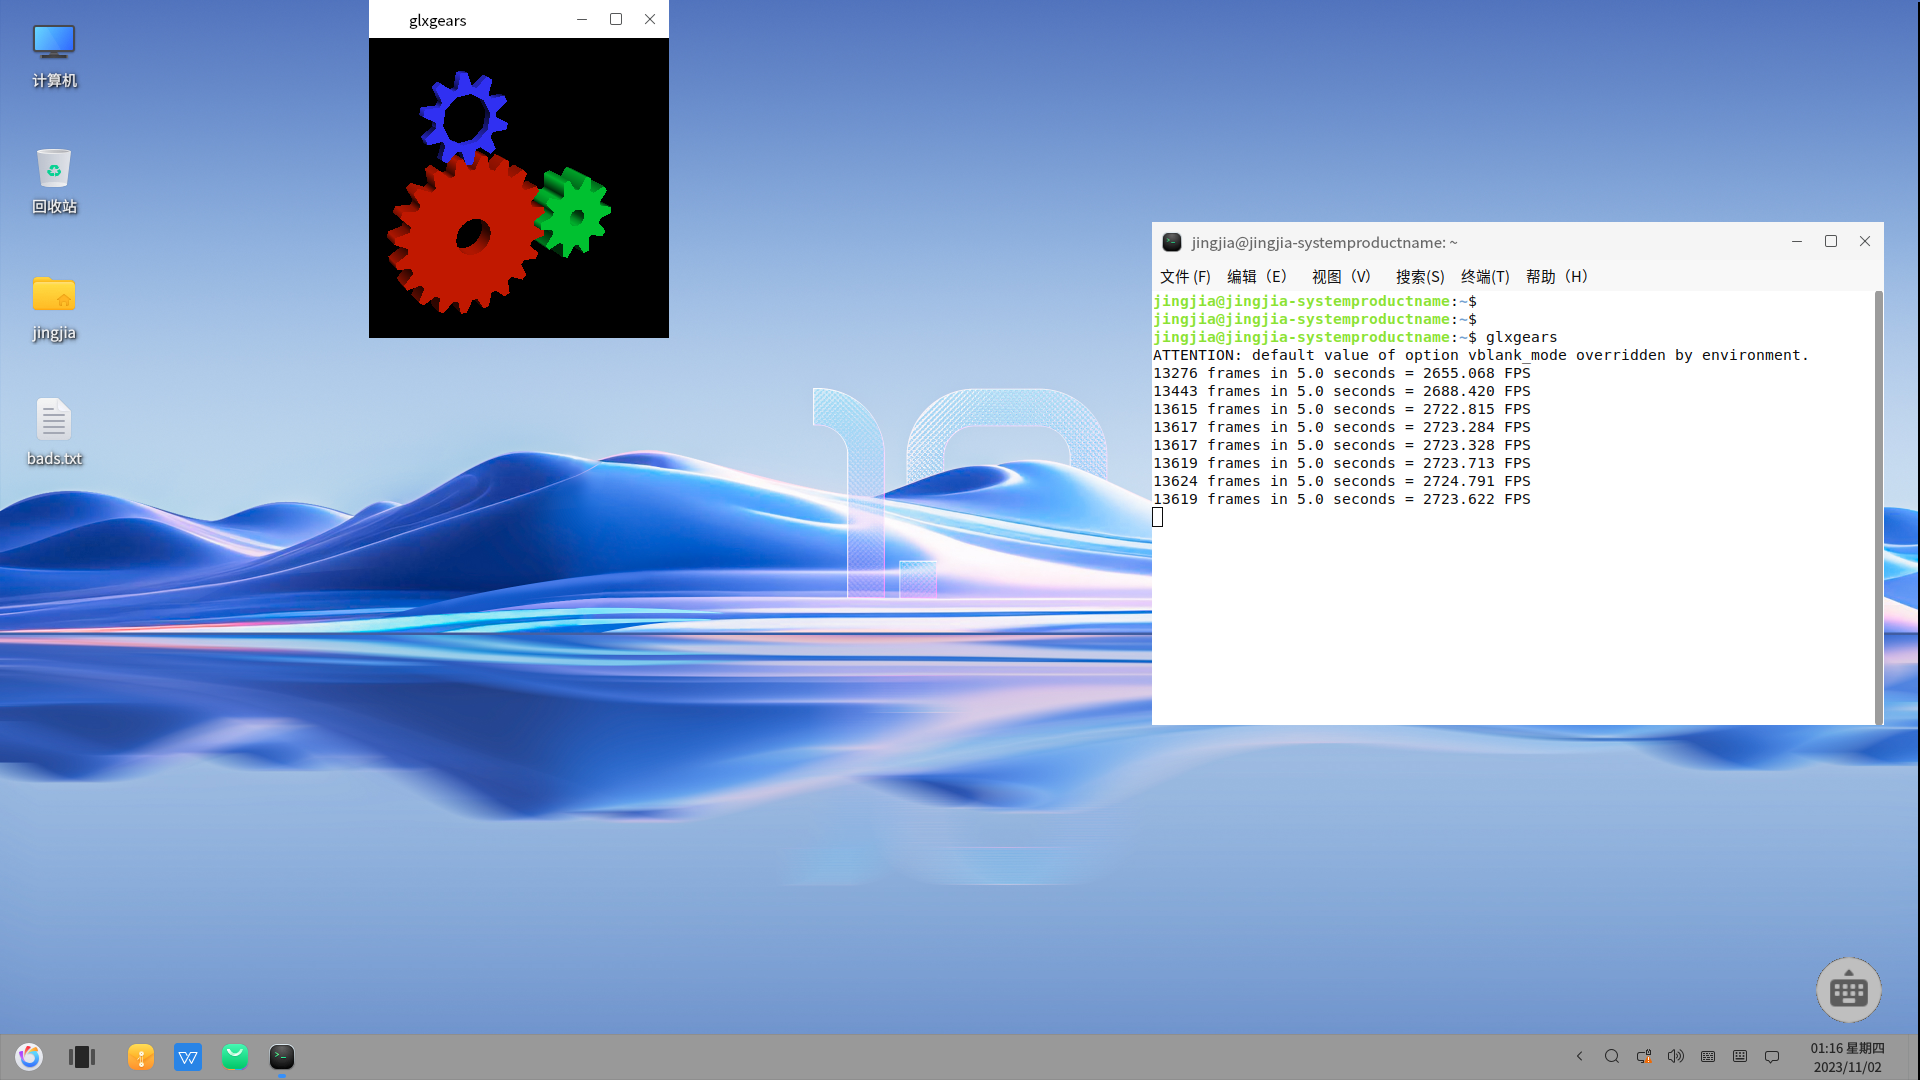Open the 编辑 (E) terminal menu
Viewport: 1920px width, 1080px height.
[1256, 277]
